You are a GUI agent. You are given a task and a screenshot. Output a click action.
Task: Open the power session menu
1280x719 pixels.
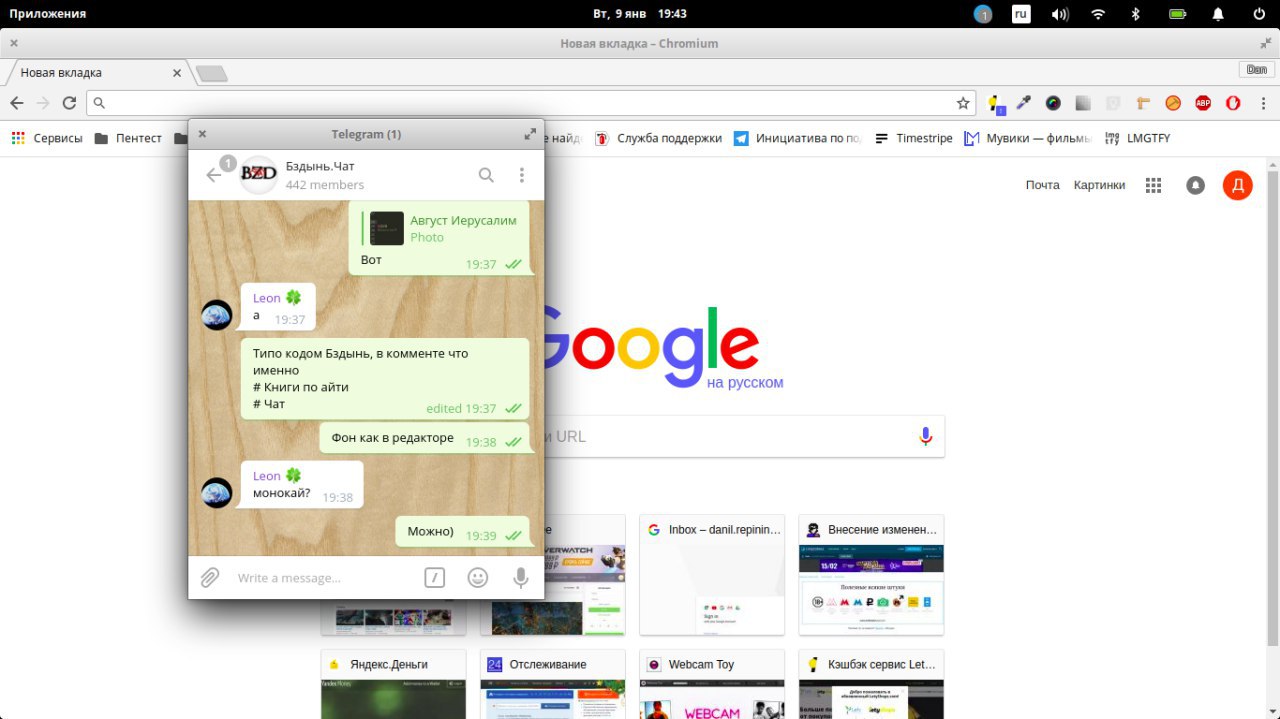tap(1259, 14)
